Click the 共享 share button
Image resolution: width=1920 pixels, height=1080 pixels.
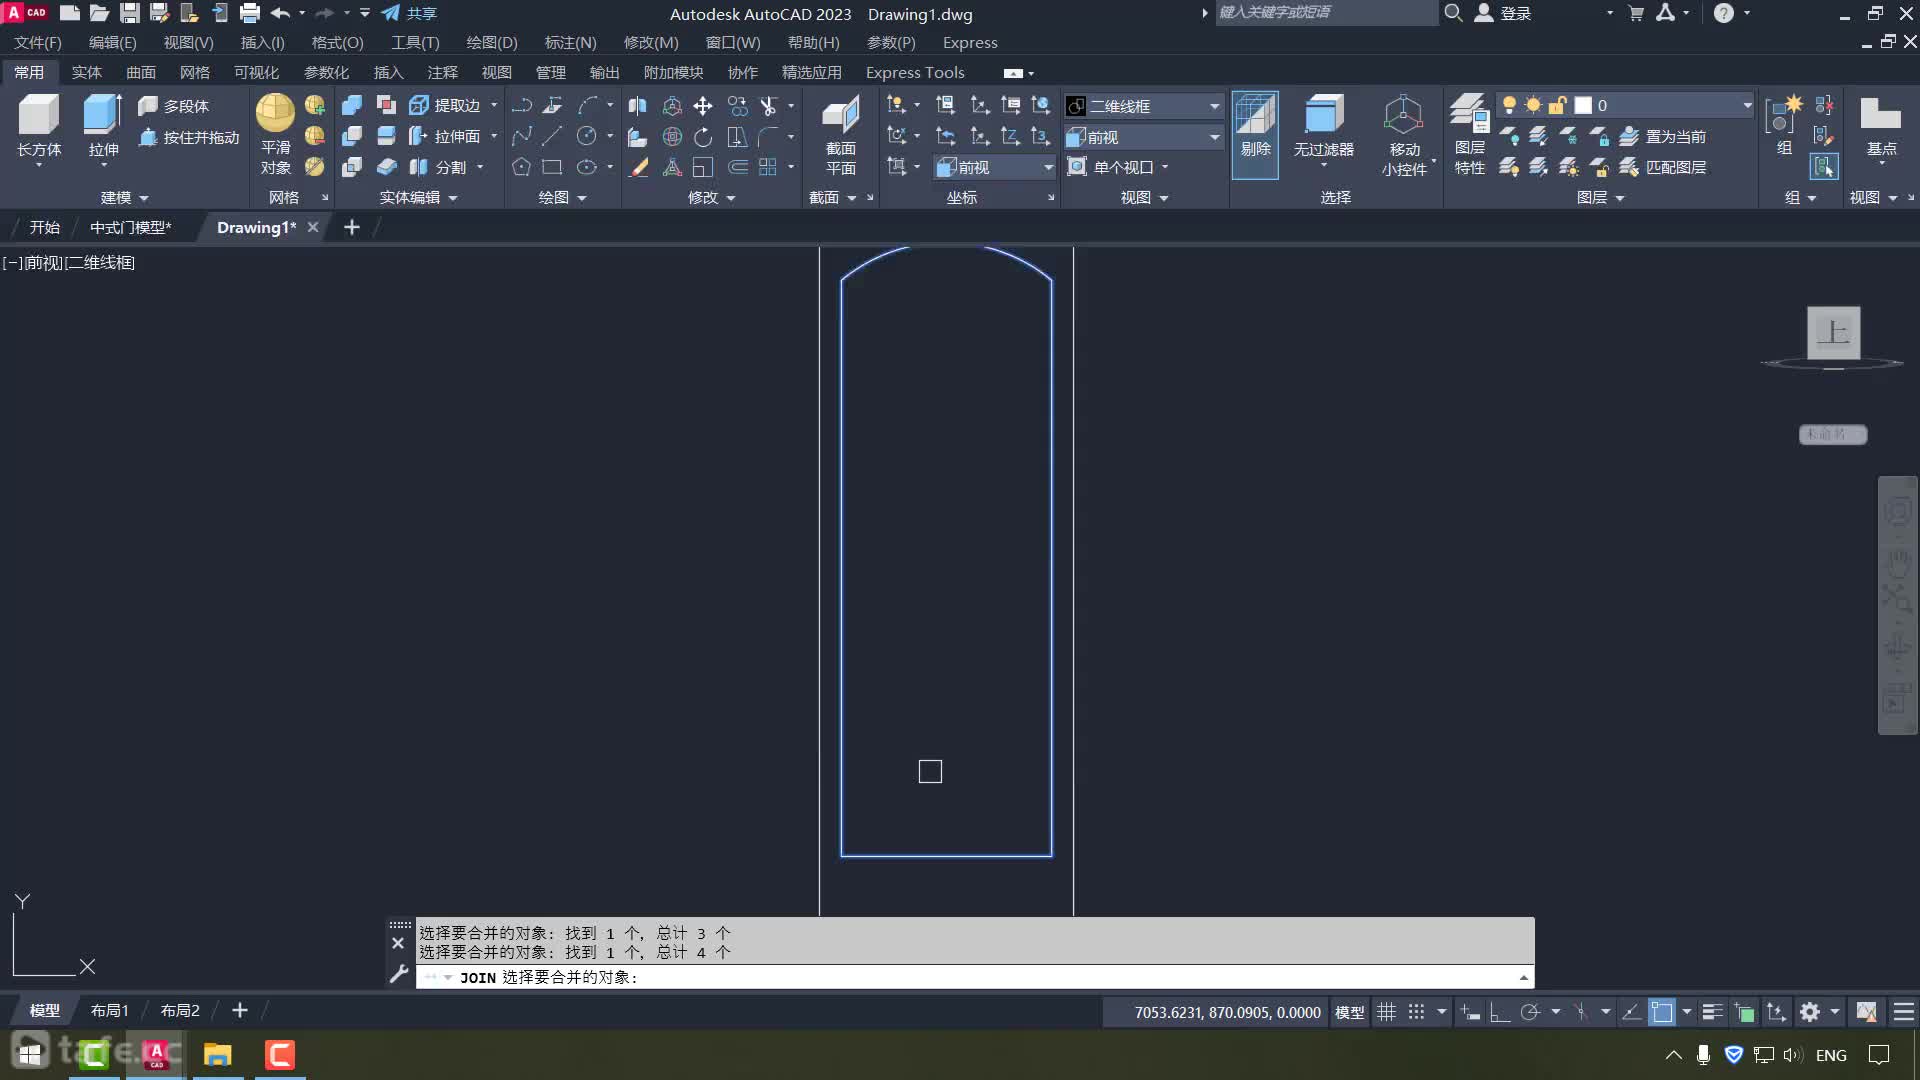410,13
